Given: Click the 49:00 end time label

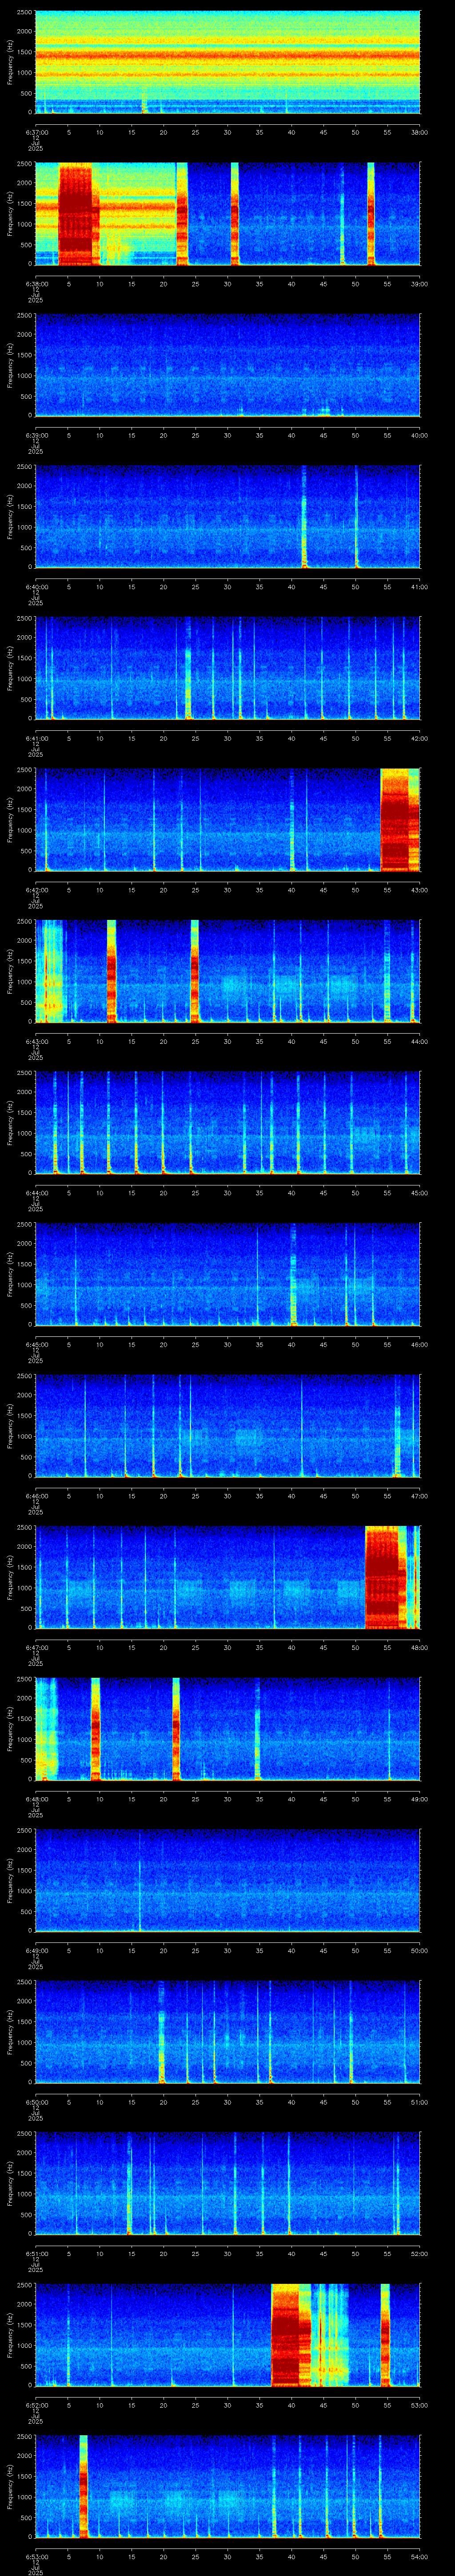Looking at the screenshot, I should (420, 1798).
